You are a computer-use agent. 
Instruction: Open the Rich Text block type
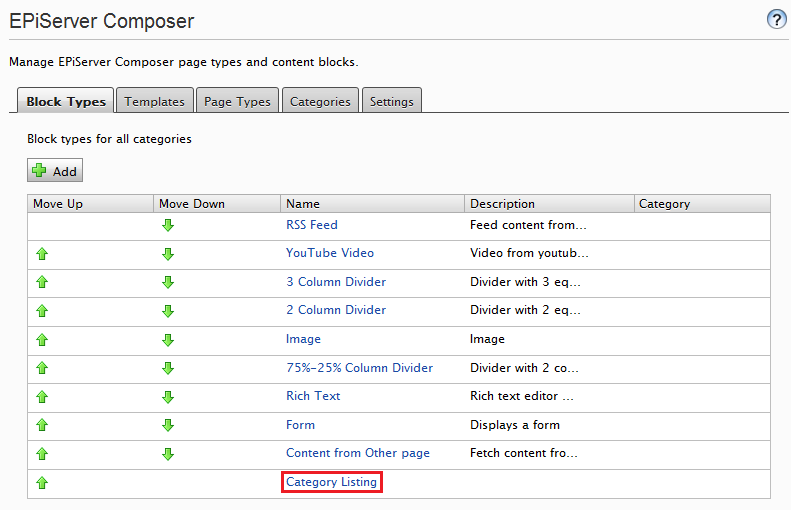coord(313,396)
